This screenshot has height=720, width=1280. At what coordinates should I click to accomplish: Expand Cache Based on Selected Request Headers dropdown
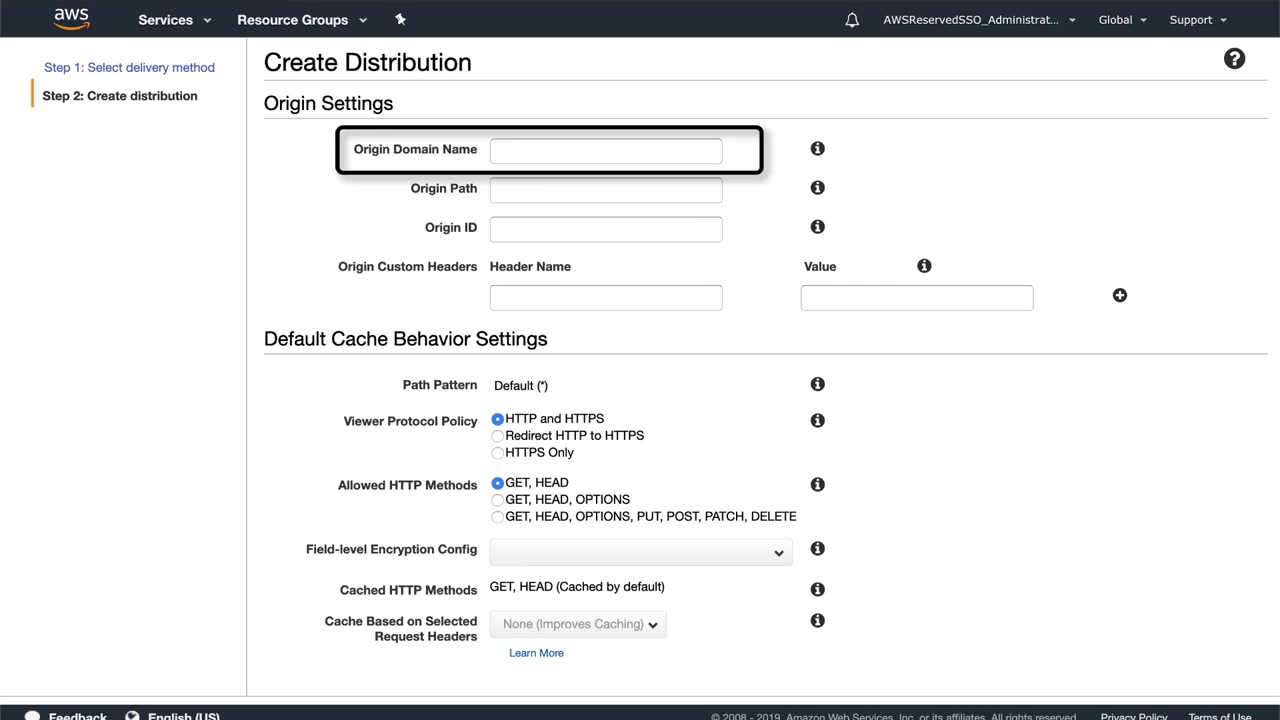click(578, 624)
